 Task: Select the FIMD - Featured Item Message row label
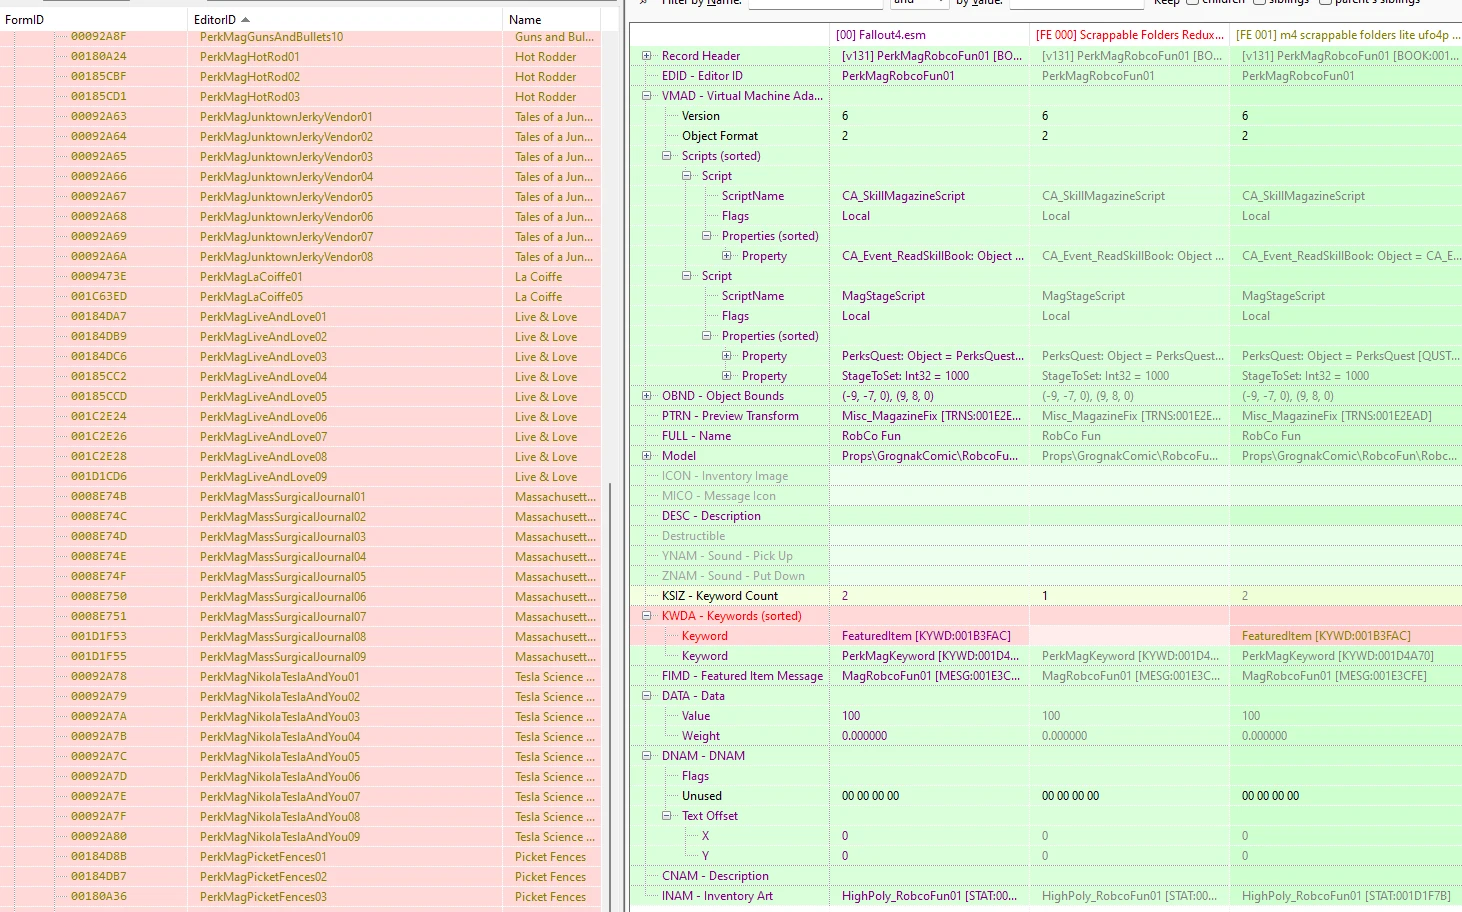click(742, 676)
